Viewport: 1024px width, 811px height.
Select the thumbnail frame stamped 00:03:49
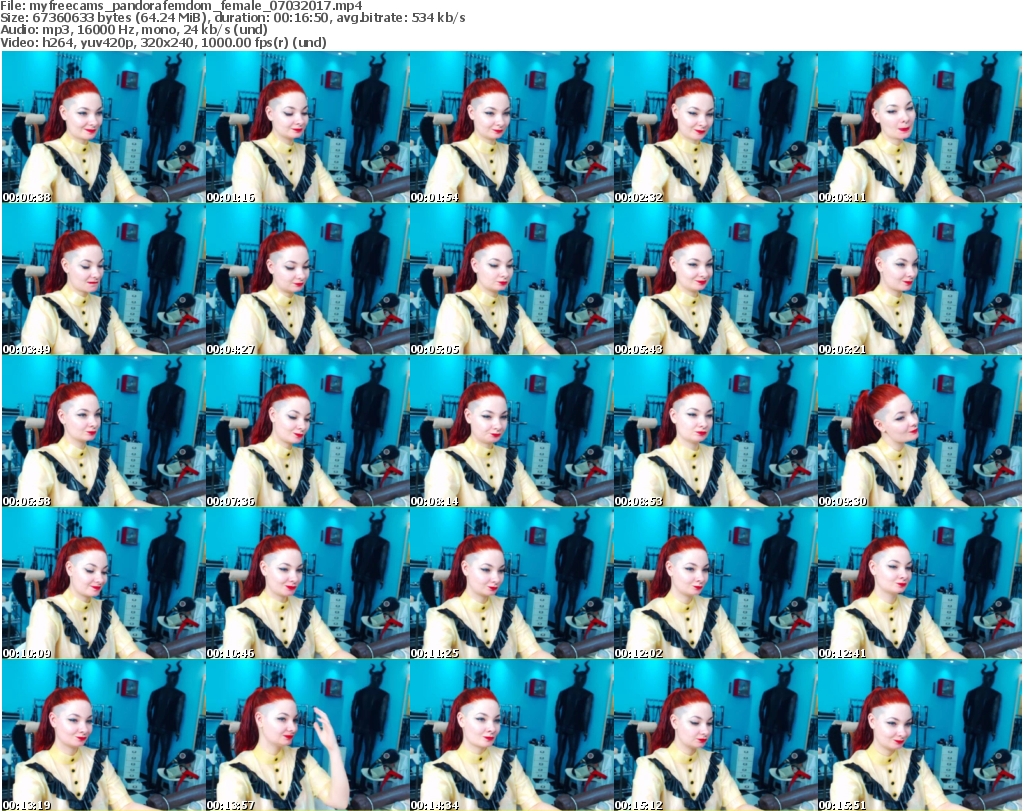(103, 279)
